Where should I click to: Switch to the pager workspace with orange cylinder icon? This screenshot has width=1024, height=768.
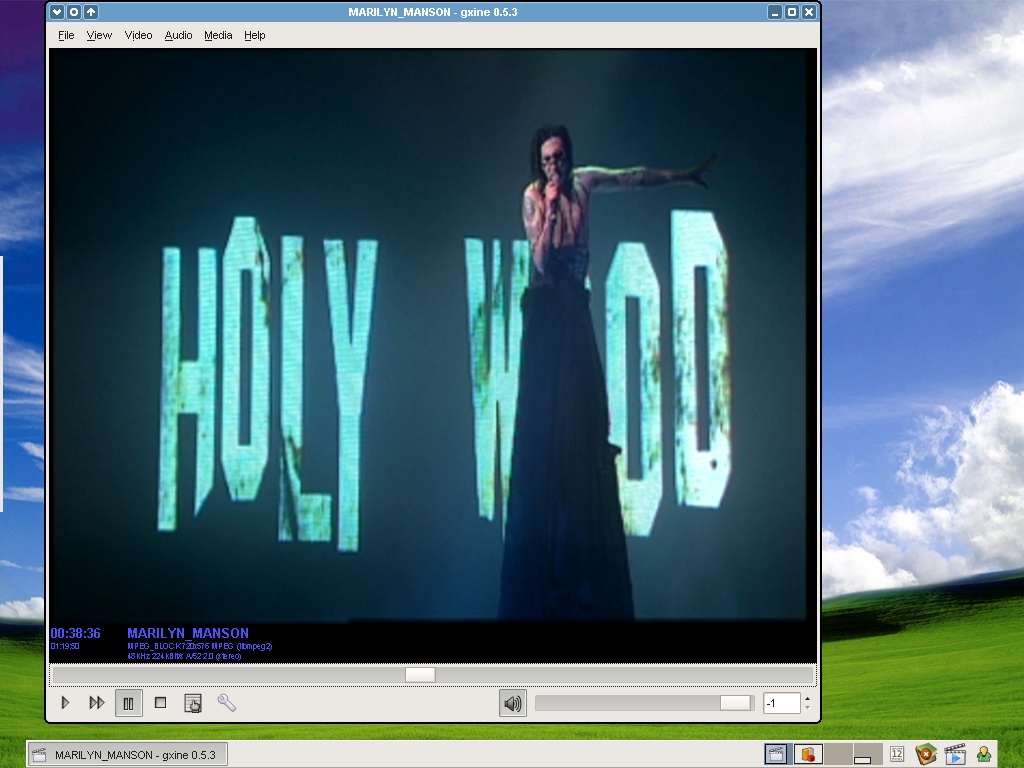point(808,754)
